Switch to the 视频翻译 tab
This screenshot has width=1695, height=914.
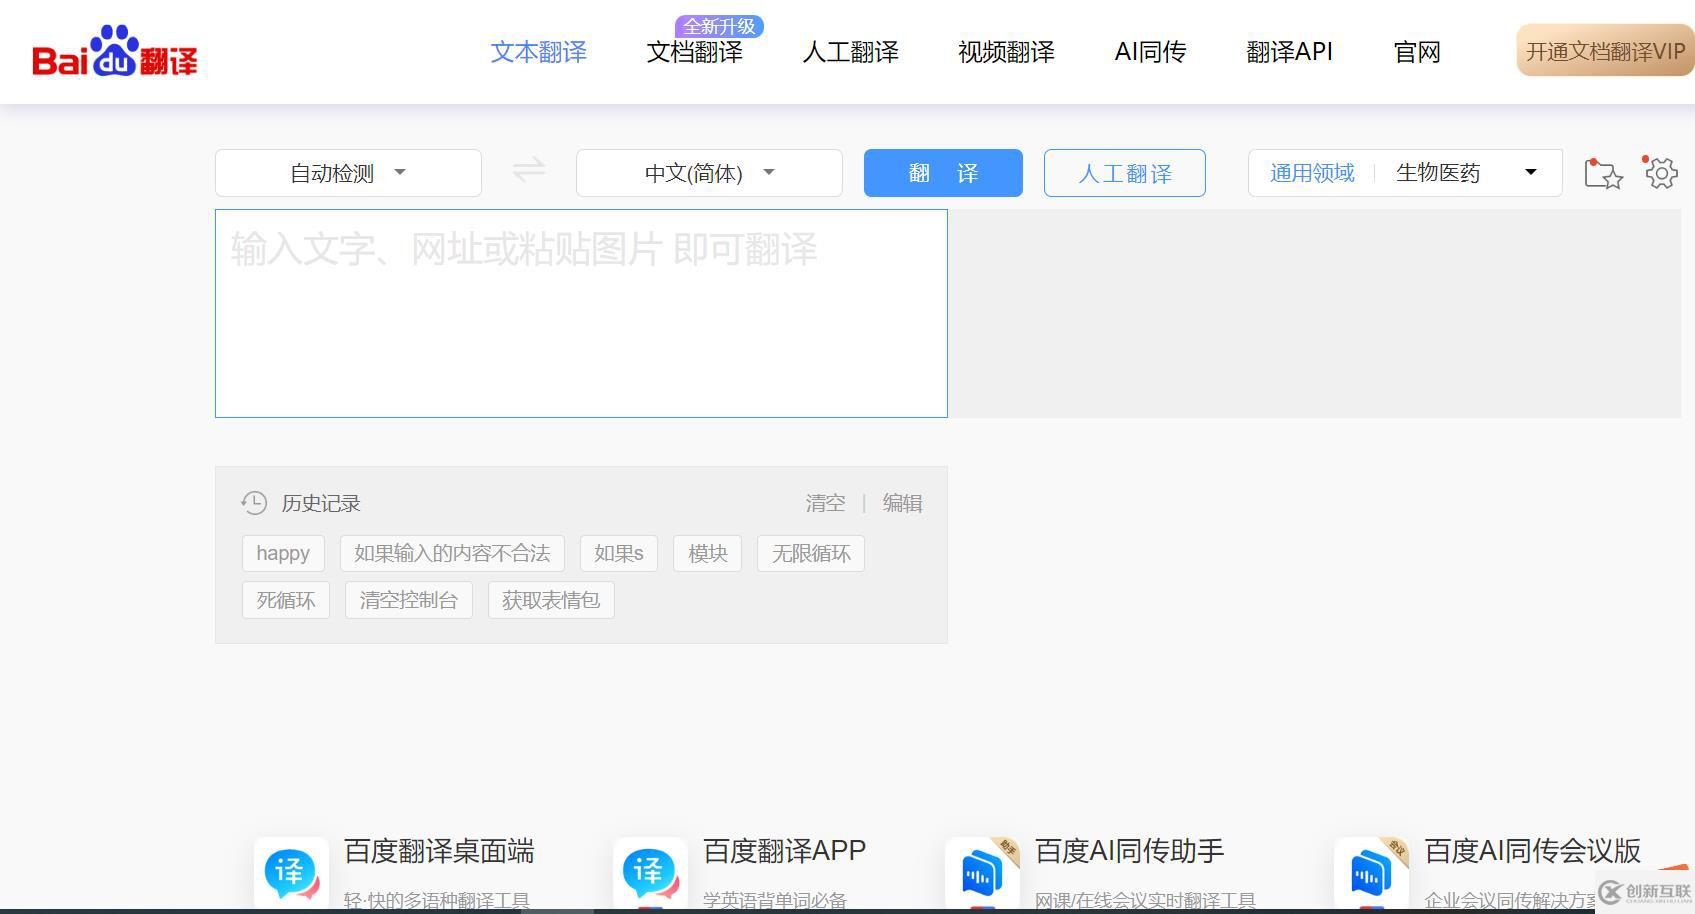(x=1005, y=53)
